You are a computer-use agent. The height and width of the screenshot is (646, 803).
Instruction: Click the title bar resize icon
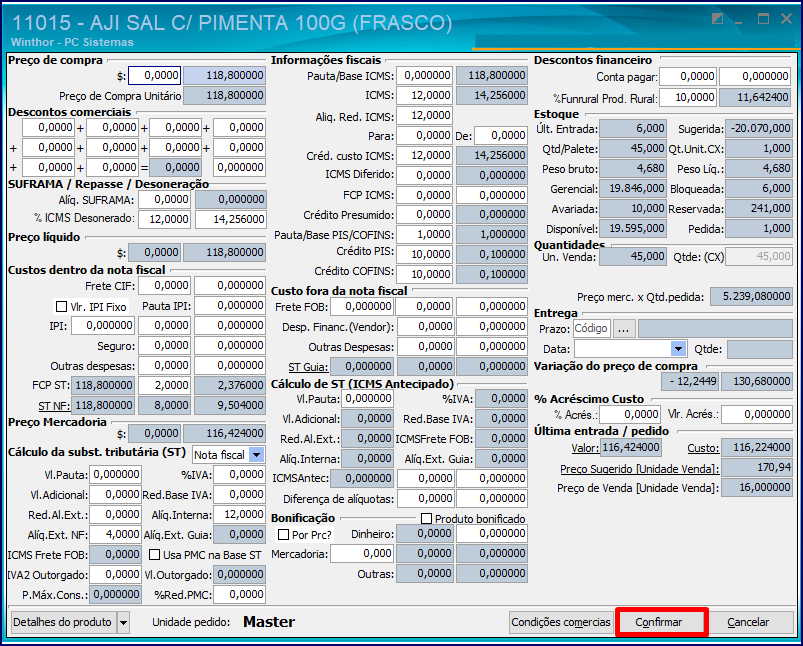[717, 19]
